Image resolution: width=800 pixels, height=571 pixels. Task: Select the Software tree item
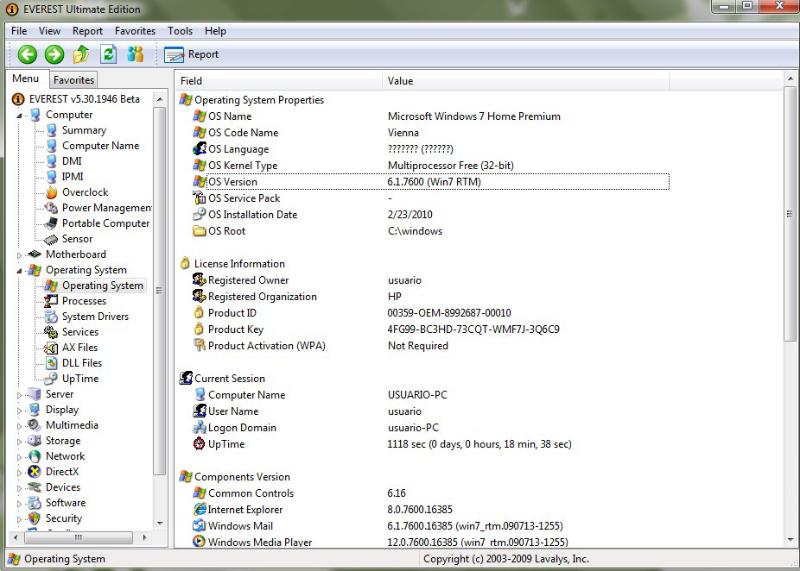pos(65,503)
